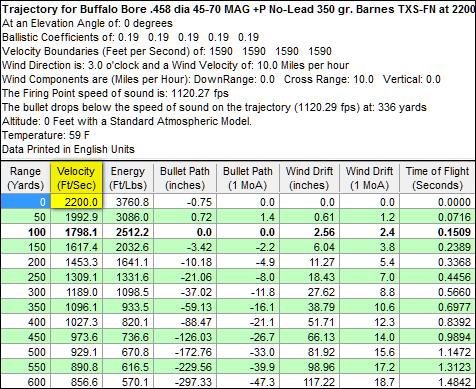Viewport: 476px width, 389px height.
Task: Click the trajectory title text line
Action: pos(238,9)
